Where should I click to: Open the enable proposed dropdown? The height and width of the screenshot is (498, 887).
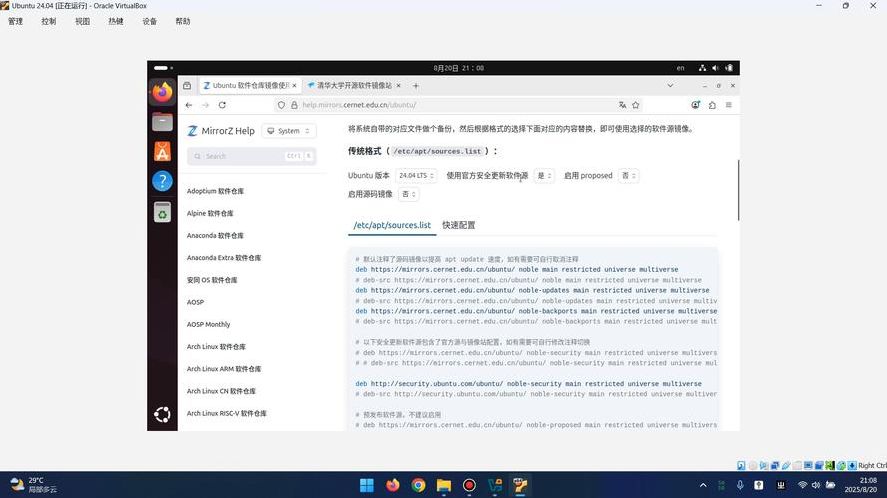pos(628,176)
